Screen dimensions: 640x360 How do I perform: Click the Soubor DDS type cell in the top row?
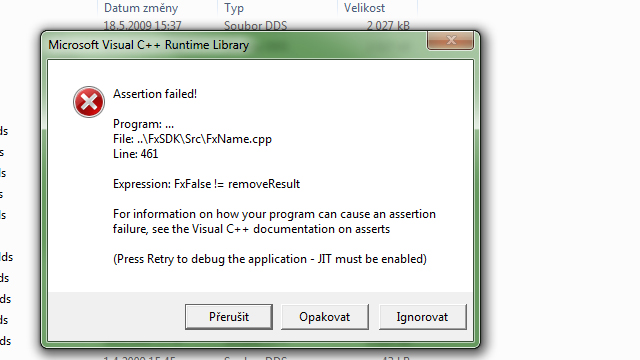[255, 26]
